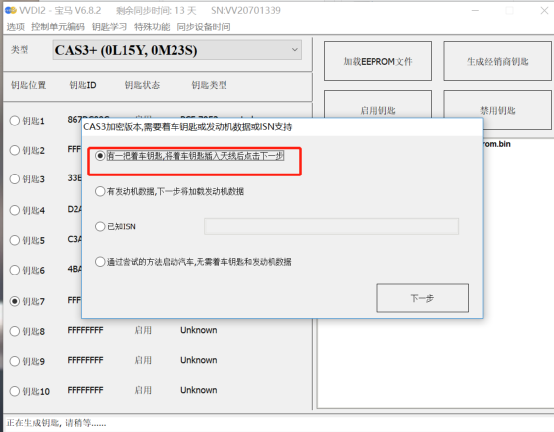Select 钥匙2 radio button
The height and width of the screenshot is (432, 554).
point(14,150)
